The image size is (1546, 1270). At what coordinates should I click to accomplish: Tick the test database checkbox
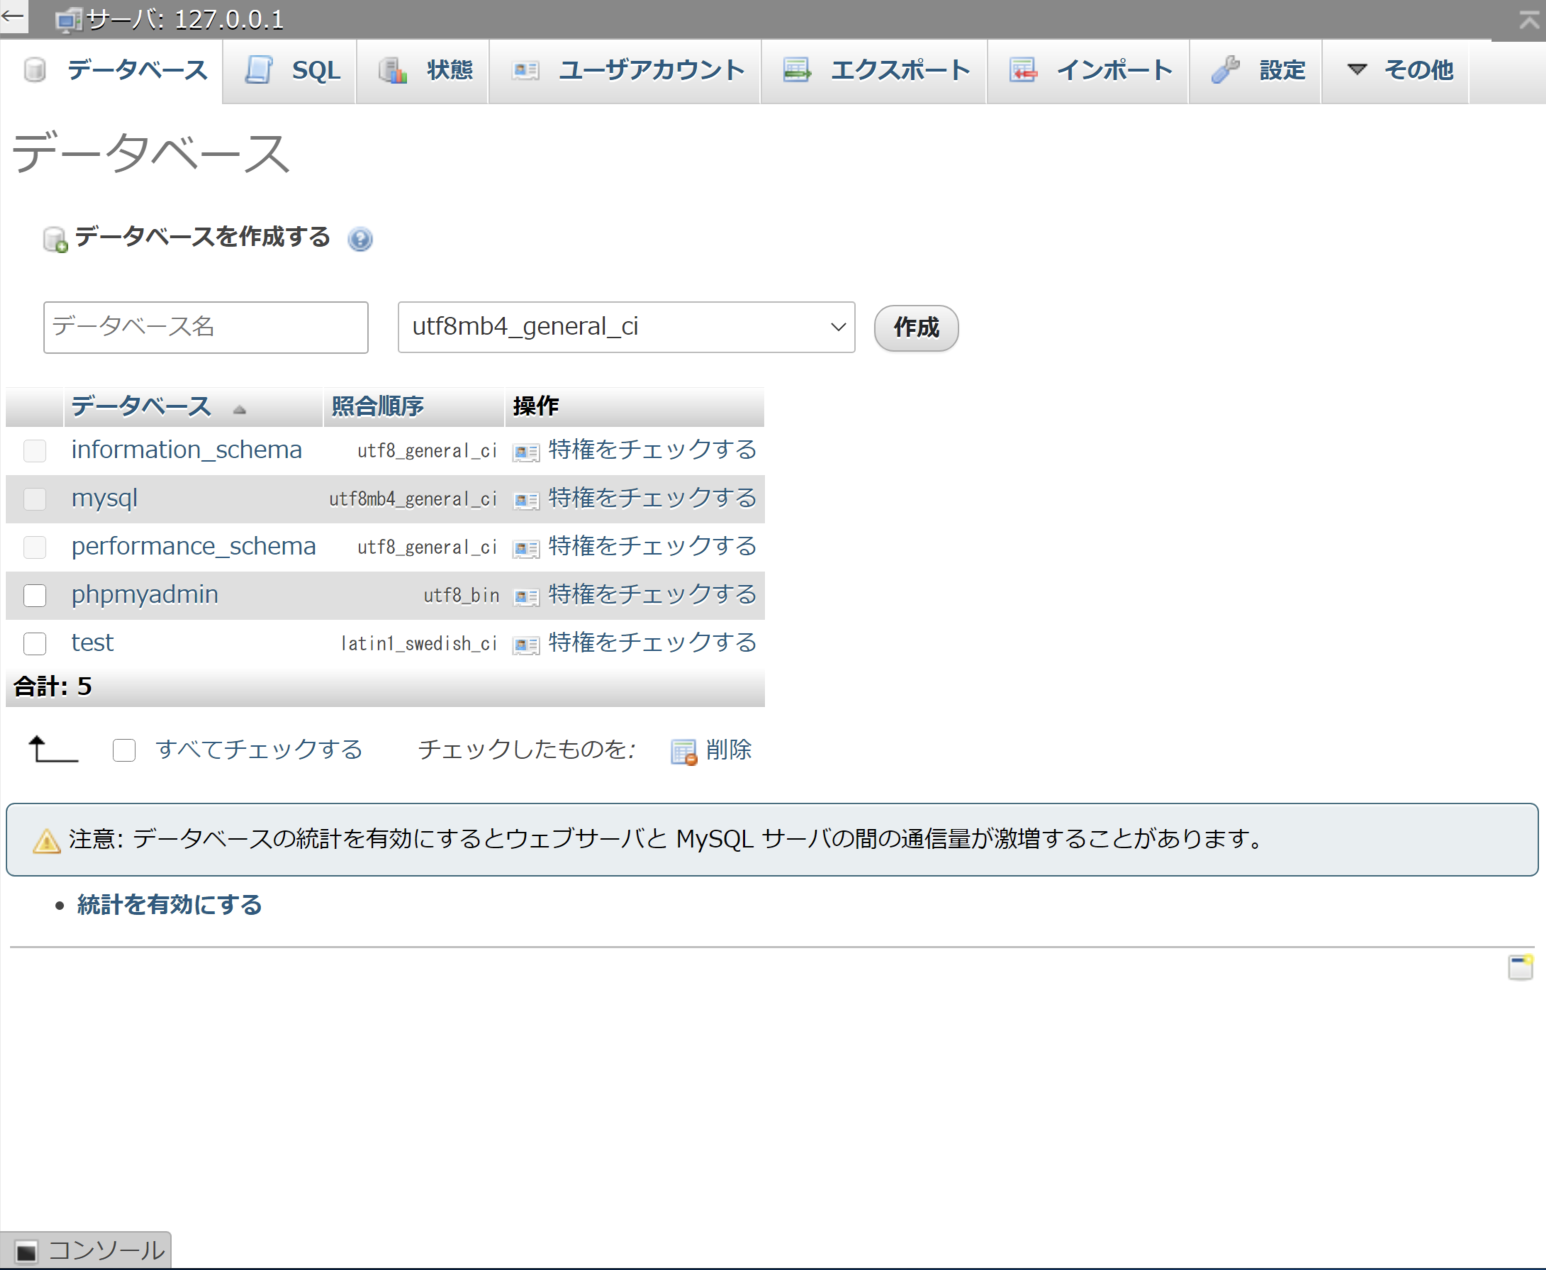[35, 644]
